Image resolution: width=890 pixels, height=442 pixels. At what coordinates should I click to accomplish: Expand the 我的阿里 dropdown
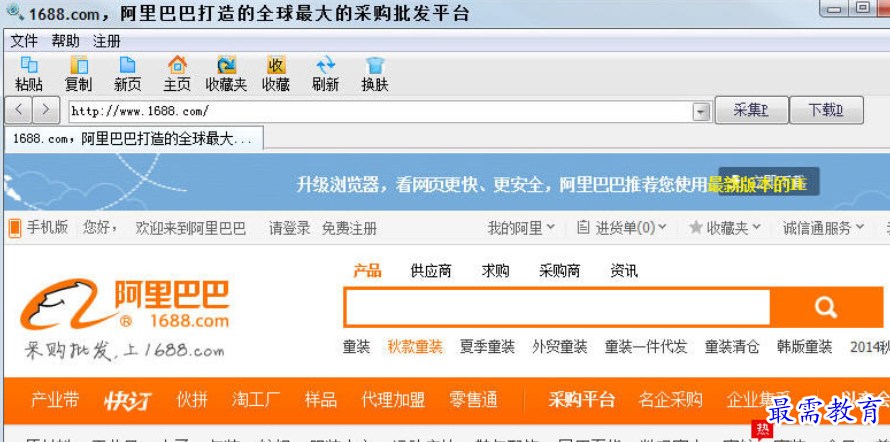point(521,229)
